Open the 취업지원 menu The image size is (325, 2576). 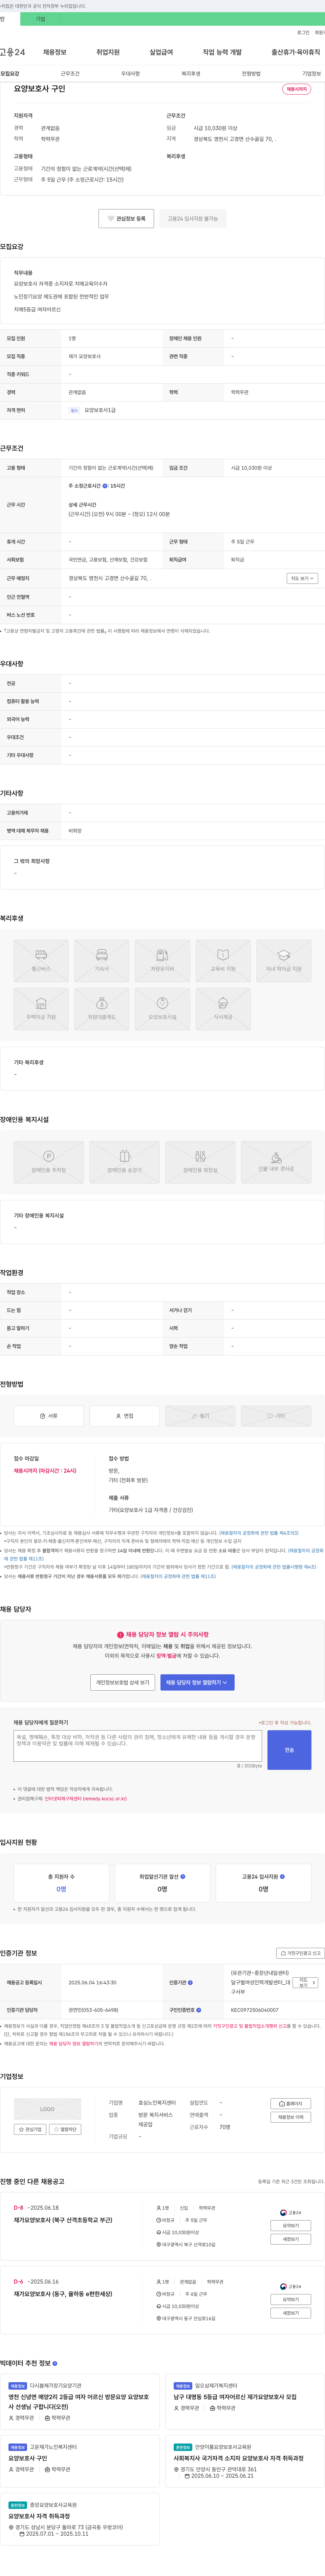click(x=108, y=52)
